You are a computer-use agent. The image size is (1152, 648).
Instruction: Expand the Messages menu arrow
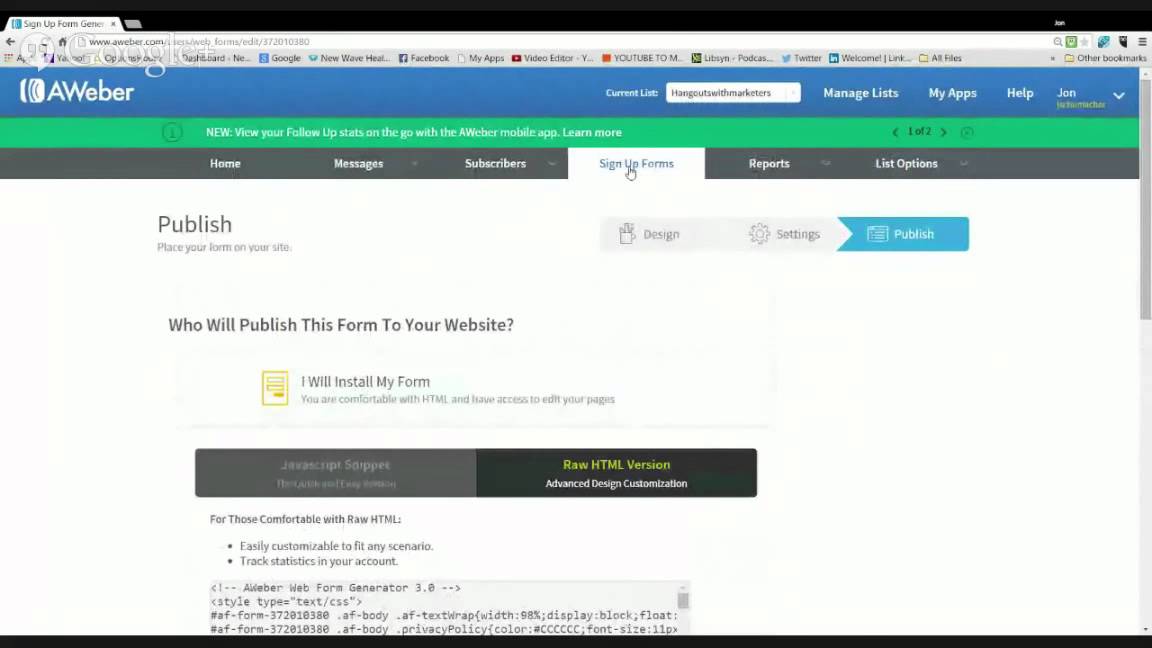(414, 164)
